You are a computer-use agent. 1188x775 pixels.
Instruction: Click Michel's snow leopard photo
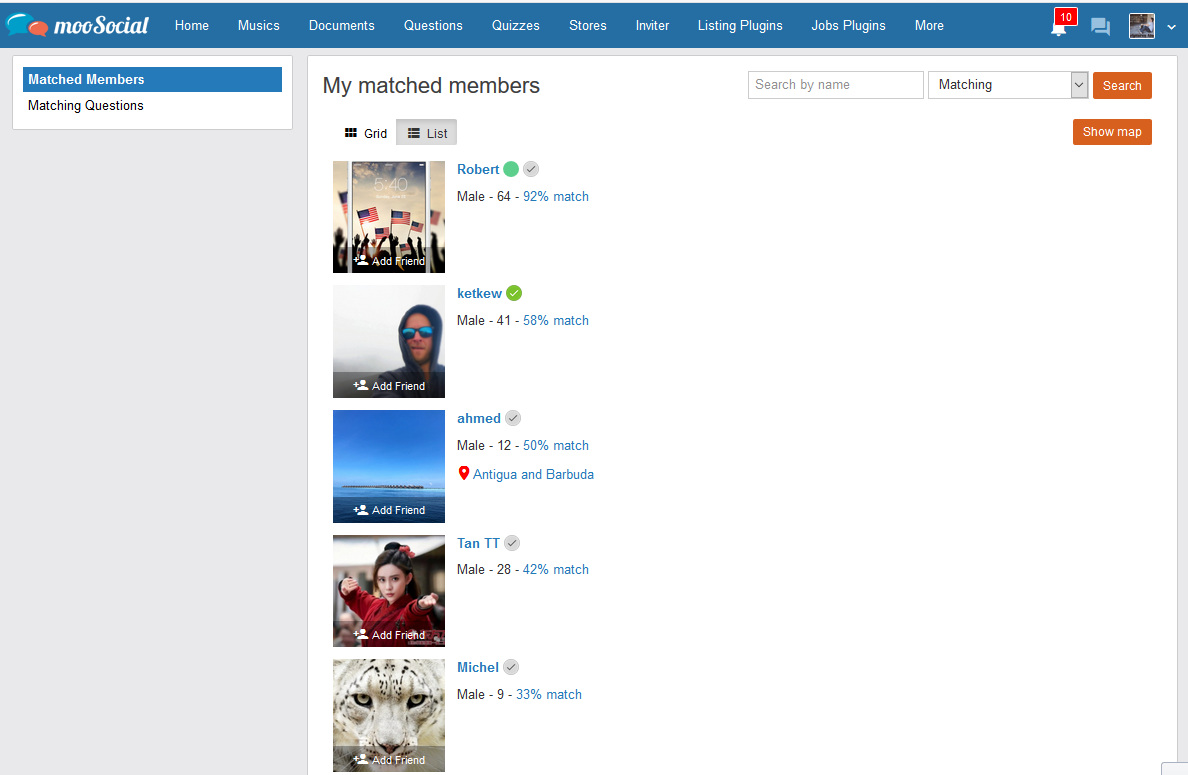click(389, 715)
